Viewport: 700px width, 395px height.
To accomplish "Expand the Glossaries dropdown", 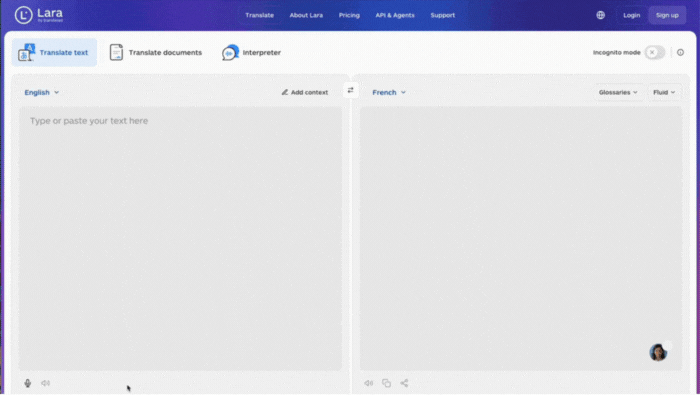I will coord(618,92).
